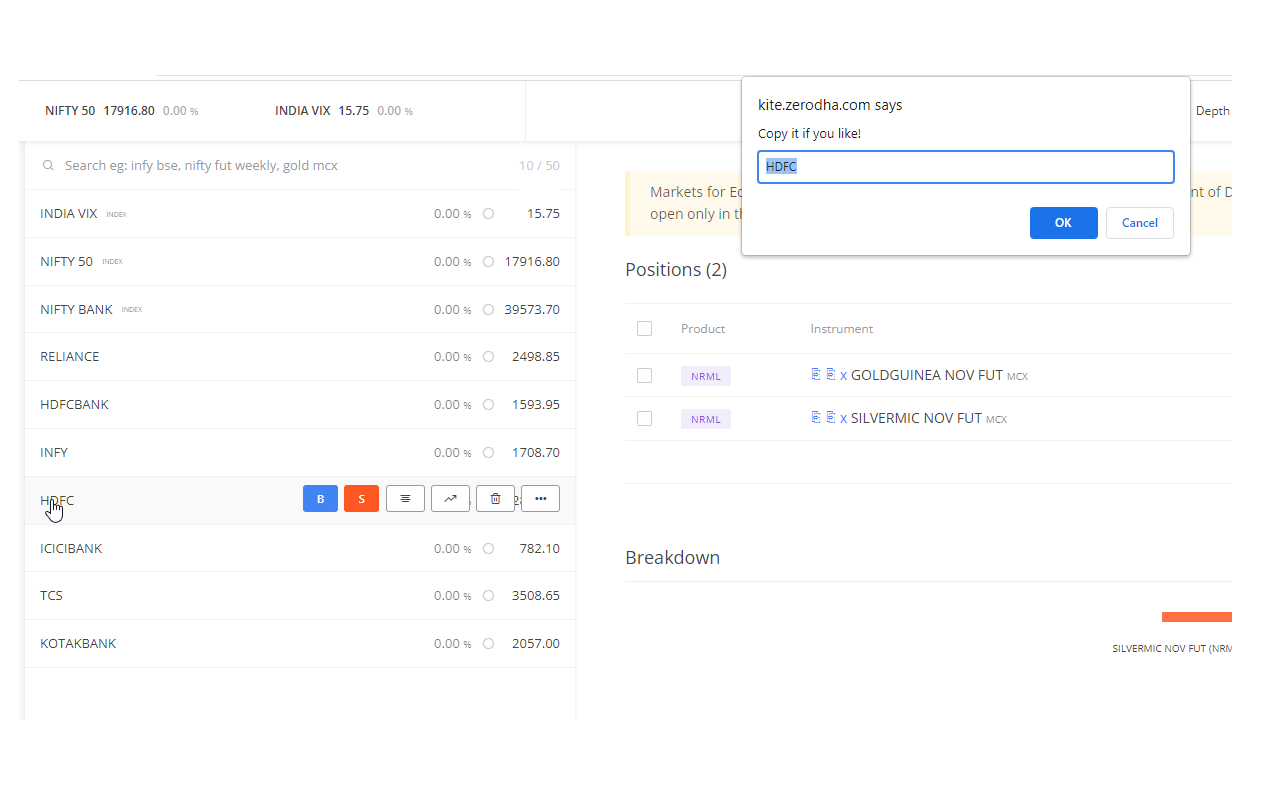
Task: Click the HDFC text field in dialog
Action: click(x=965, y=166)
